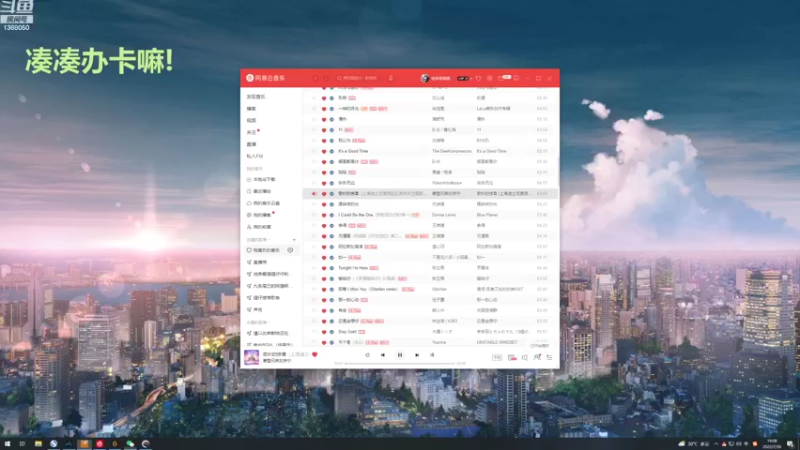
Task: Open the volume speaker control
Action: (525, 358)
